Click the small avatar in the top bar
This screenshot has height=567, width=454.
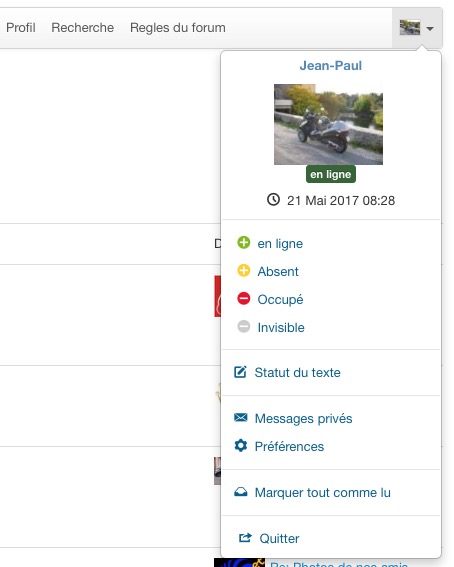pos(410,28)
